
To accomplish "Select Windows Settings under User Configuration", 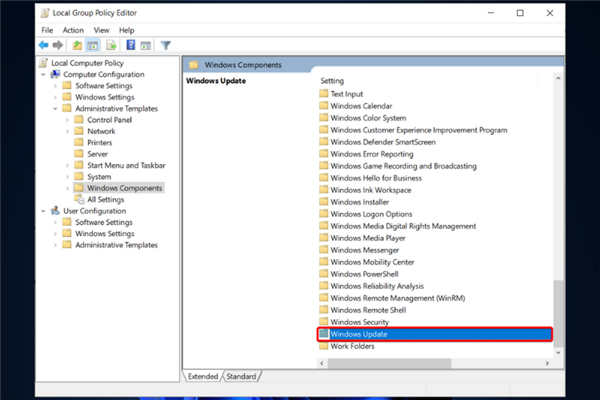I will click(105, 233).
